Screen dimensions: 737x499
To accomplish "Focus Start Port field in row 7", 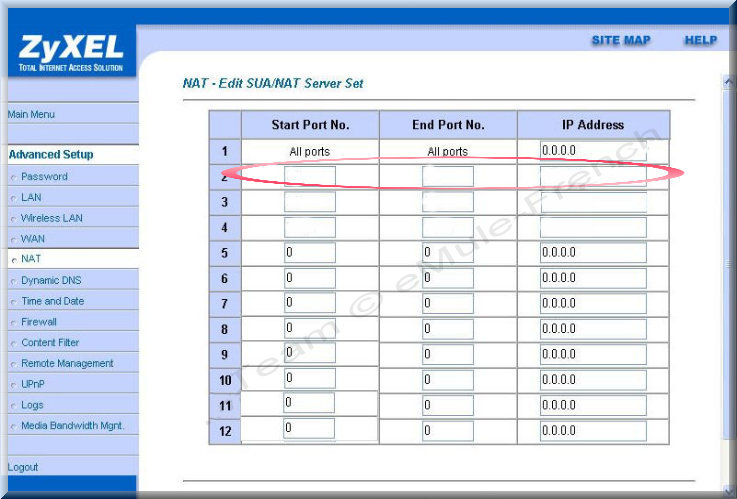I will (x=310, y=304).
